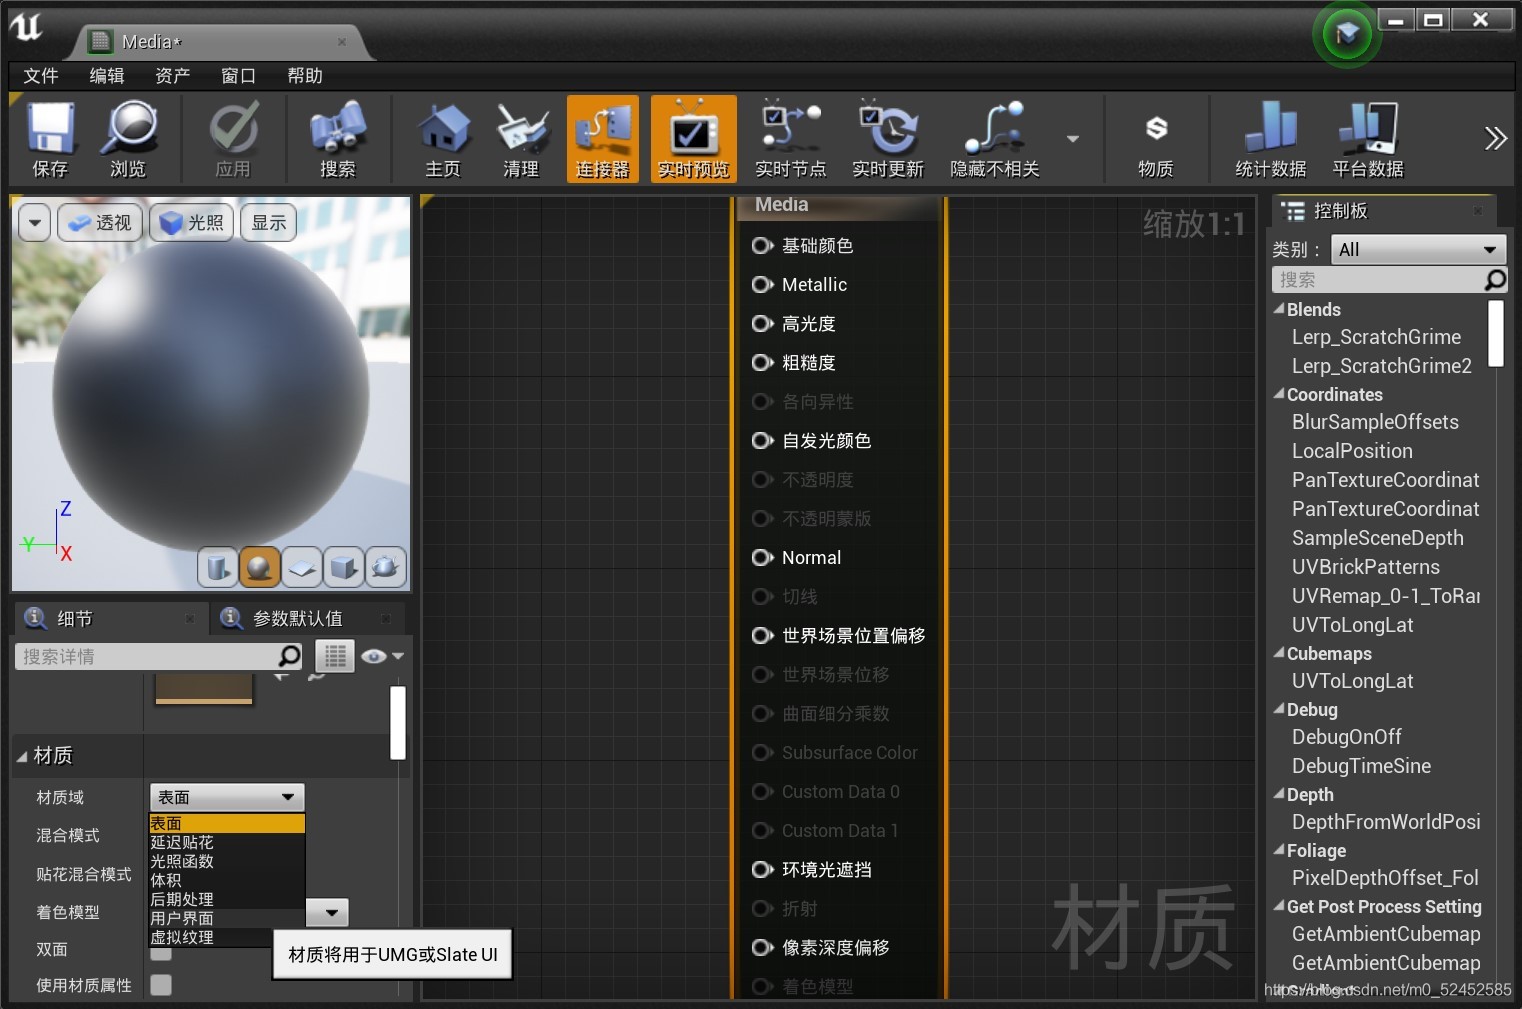The height and width of the screenshot is (1009, 1522).
Task: Select cylinder preview mesh icon
Action: click(x=217, y=567)
